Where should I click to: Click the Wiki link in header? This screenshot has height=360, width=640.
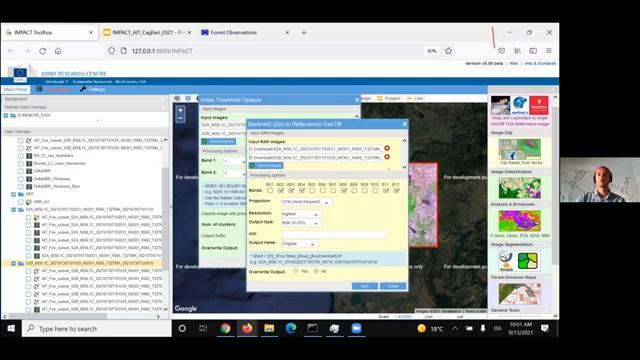click(x=513, y=63)
